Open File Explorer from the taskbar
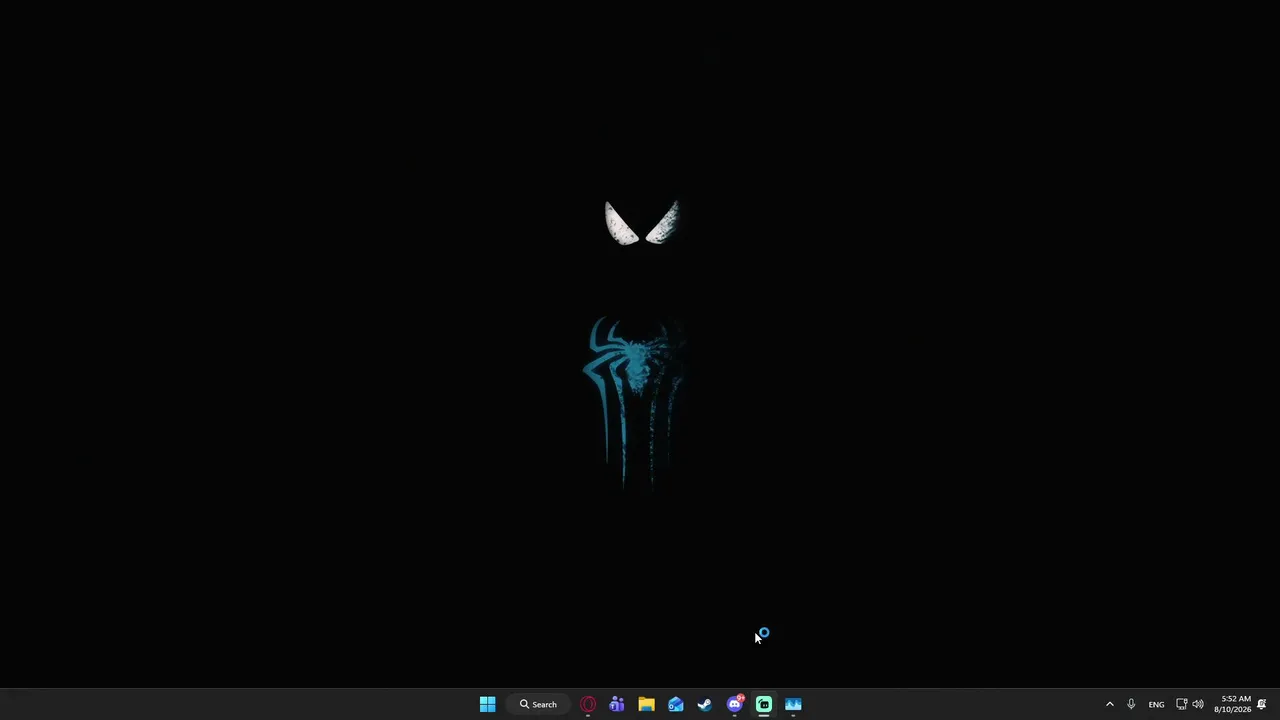1280x720 pixels. pos(646,704)
